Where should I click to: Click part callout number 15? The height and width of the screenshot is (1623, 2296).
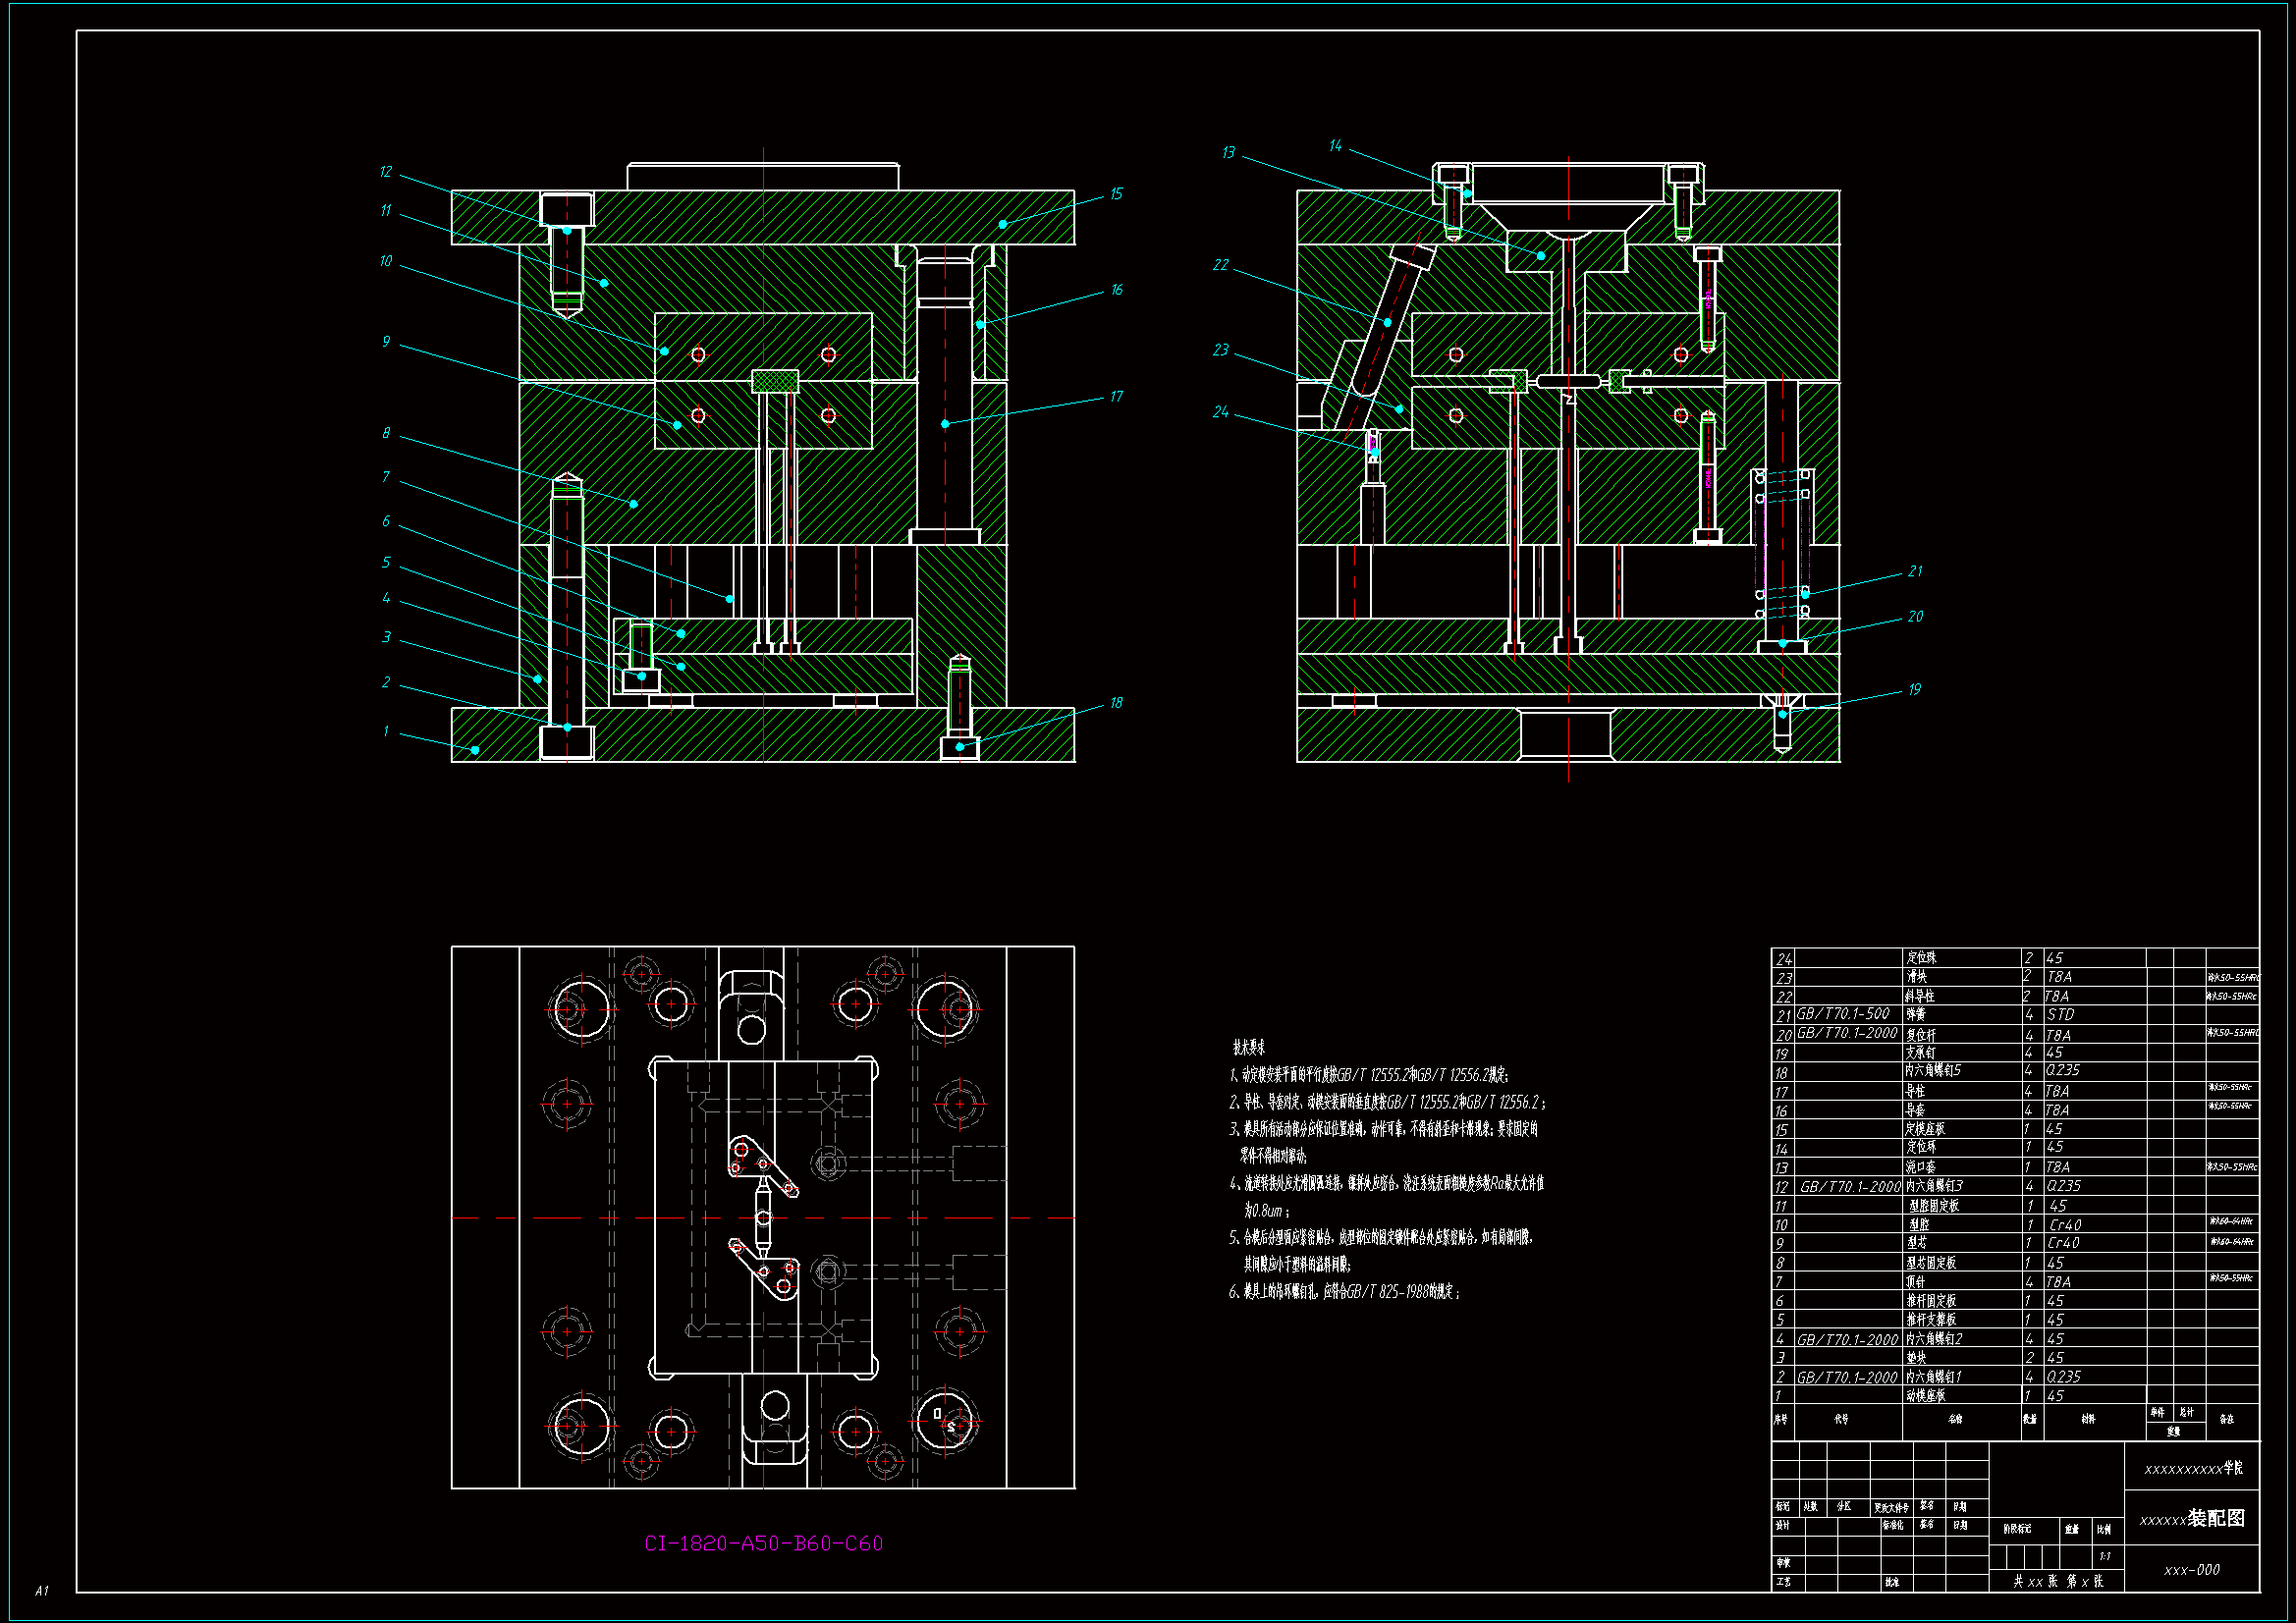[1116, 193]
